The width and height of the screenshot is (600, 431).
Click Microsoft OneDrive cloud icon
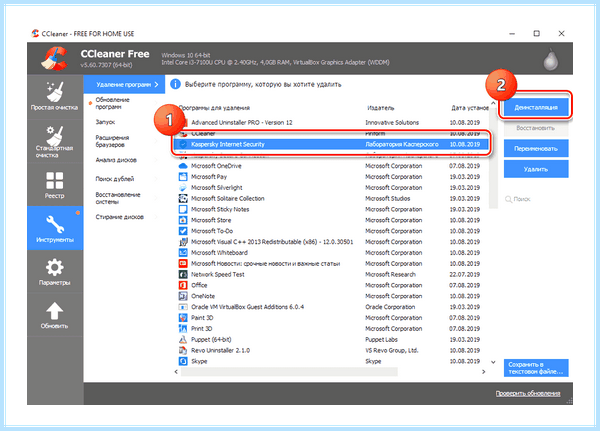183,166
